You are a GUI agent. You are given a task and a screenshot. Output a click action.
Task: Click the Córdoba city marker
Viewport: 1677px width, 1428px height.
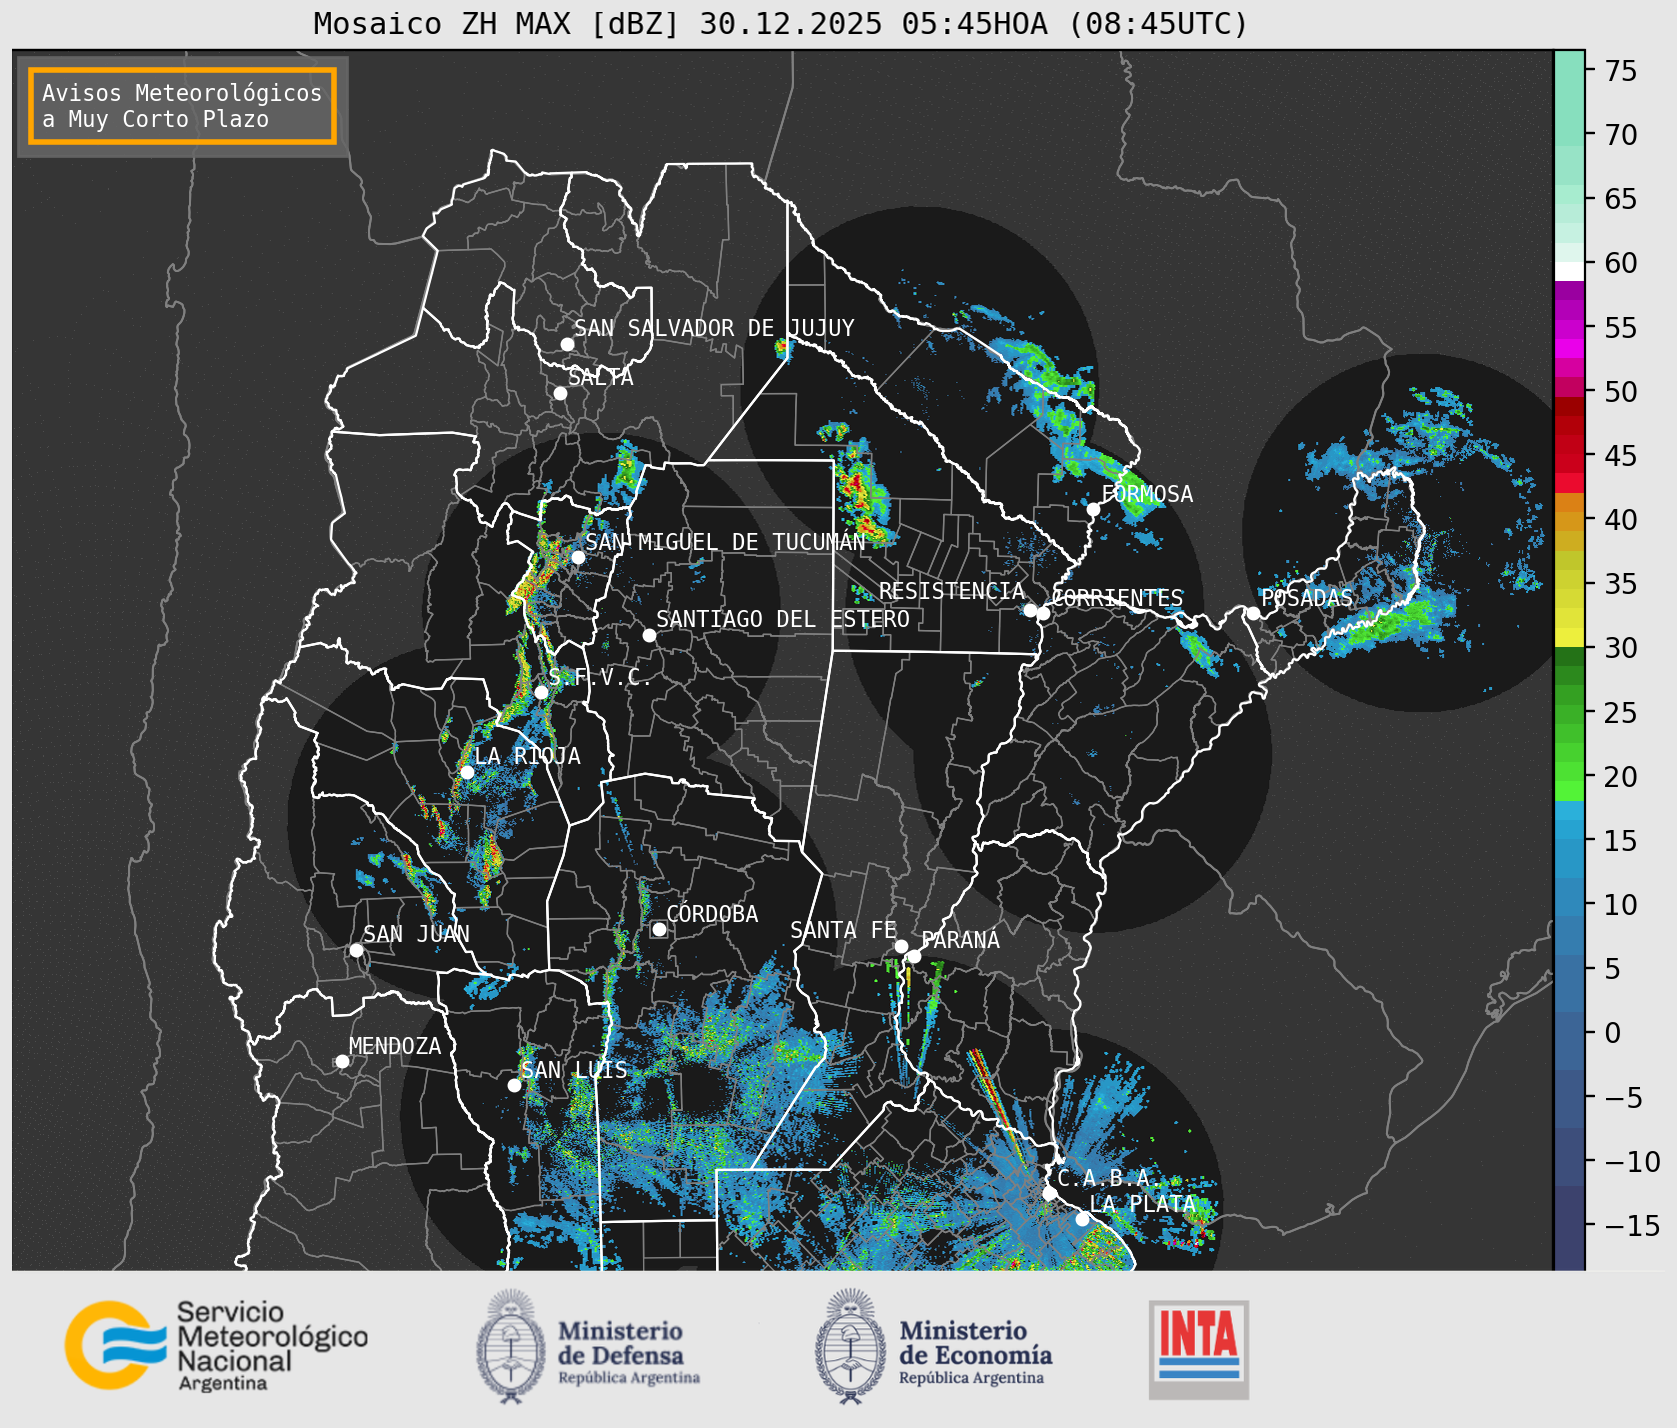click(x=659, y=929)
